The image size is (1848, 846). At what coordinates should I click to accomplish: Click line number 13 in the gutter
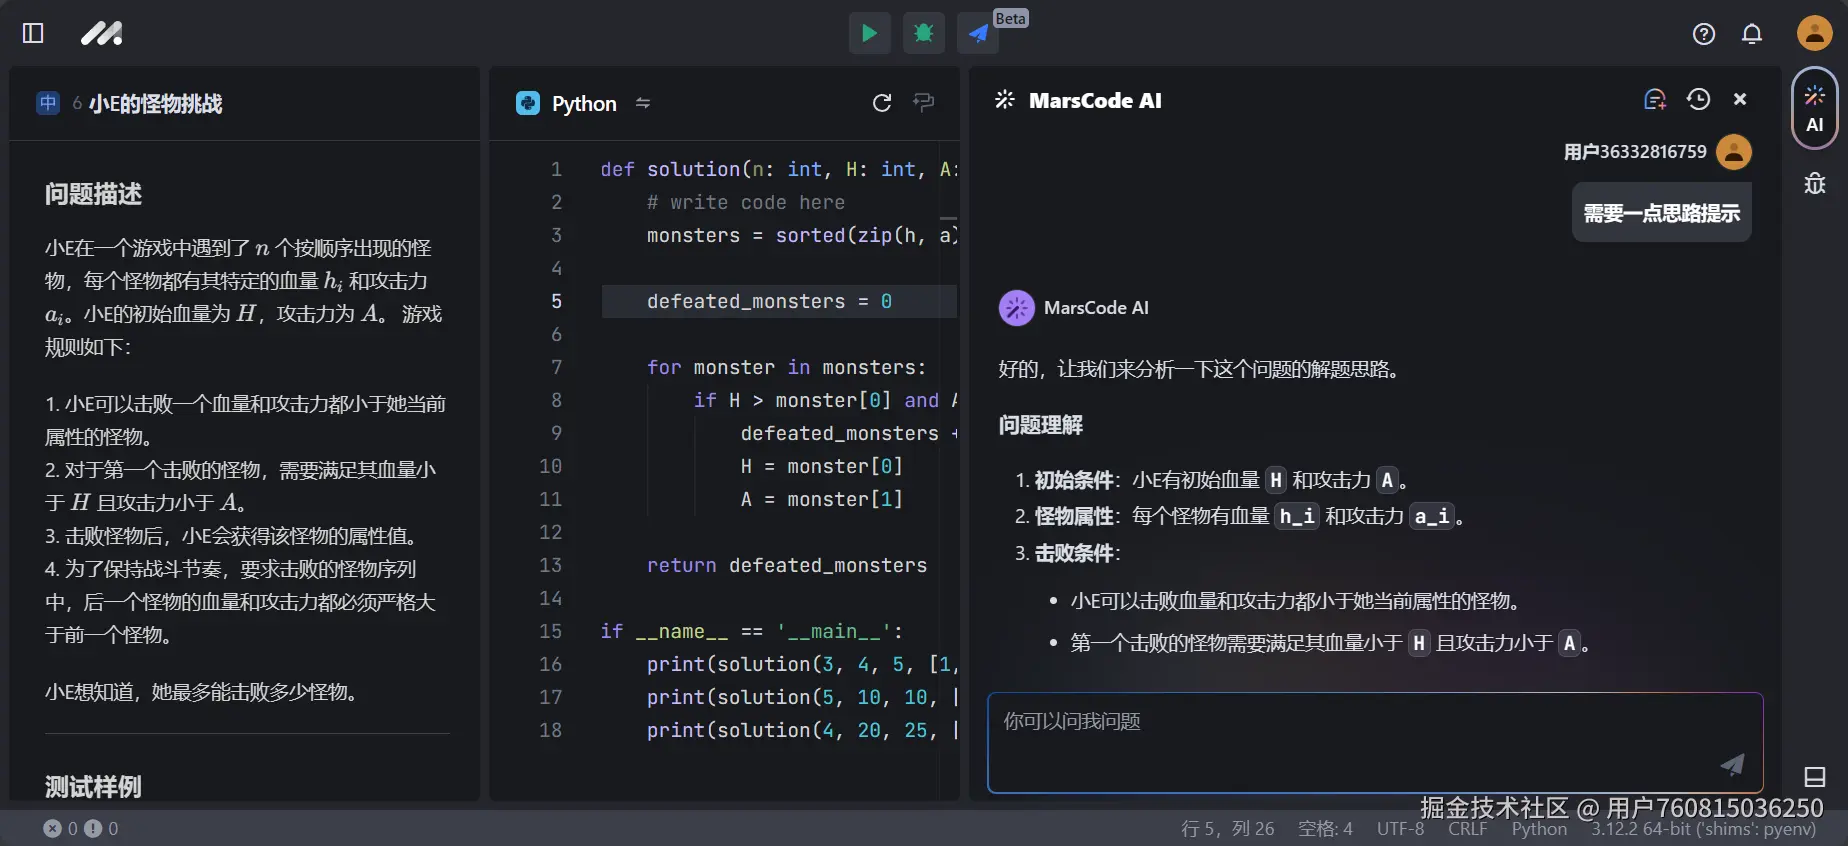551,565
